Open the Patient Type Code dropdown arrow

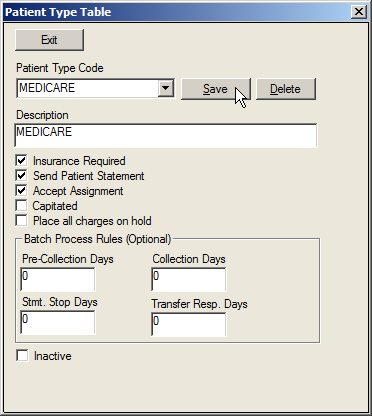[x=166, y=88]
